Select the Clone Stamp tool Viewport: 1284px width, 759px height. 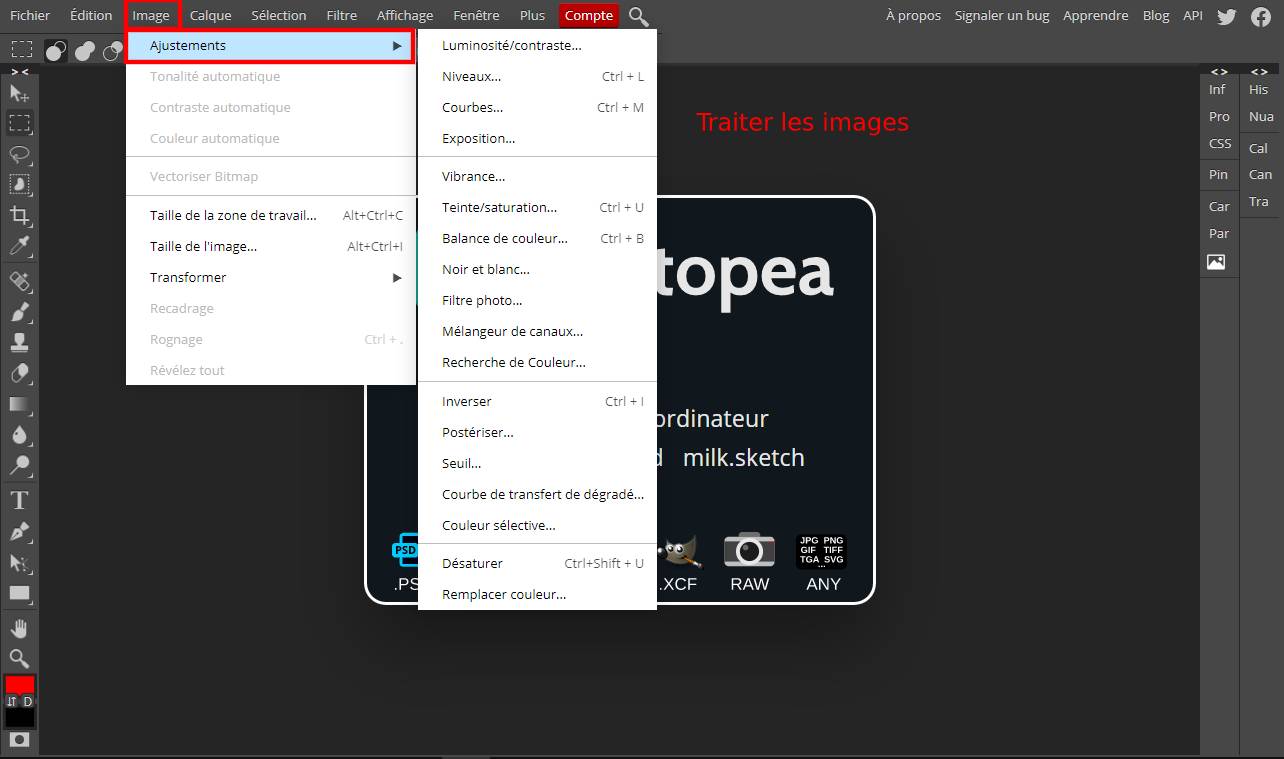19,343
